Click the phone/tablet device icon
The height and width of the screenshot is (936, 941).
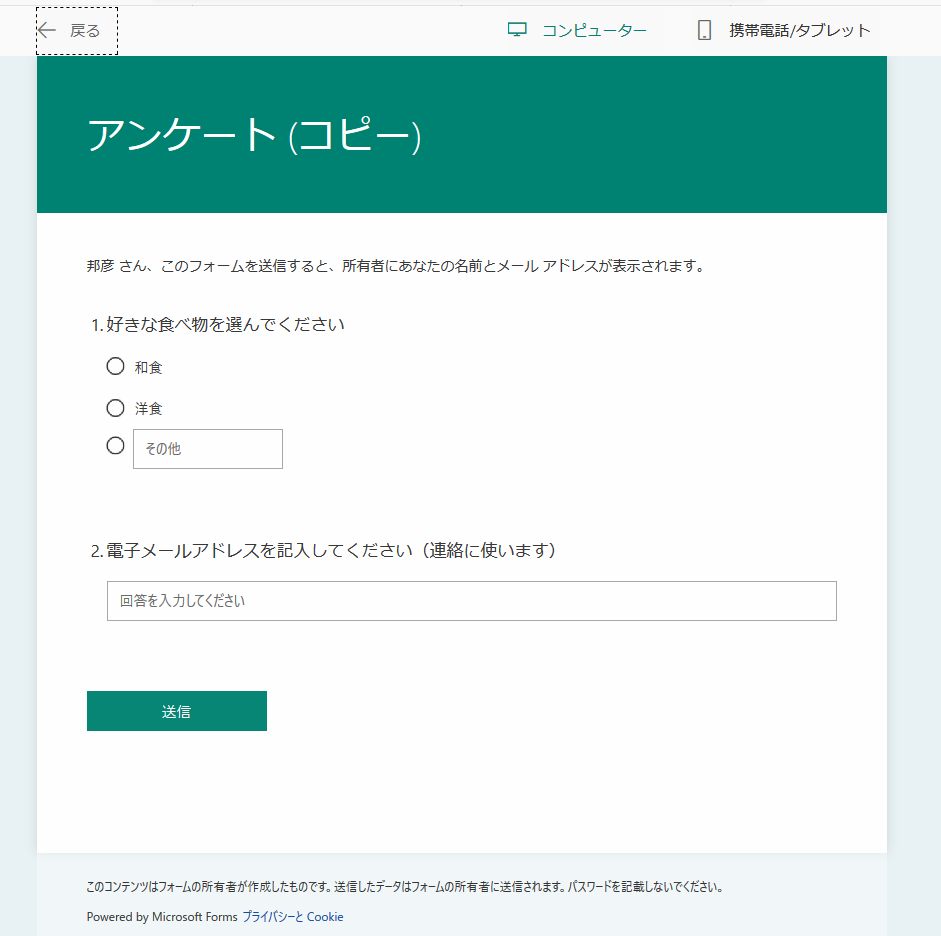tap(705, 30)
